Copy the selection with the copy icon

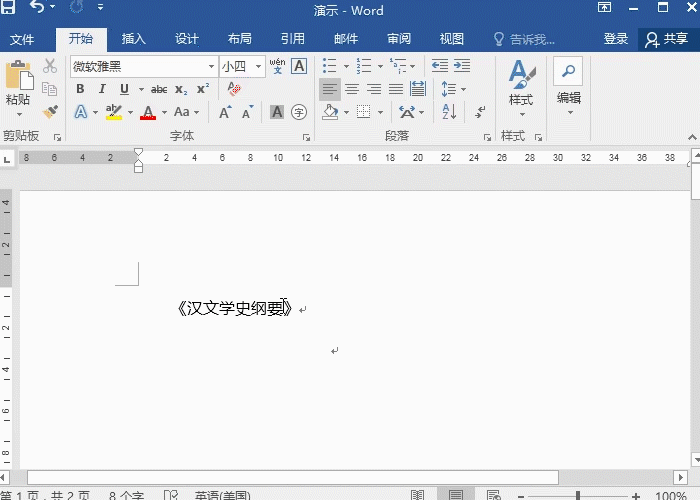50,89
